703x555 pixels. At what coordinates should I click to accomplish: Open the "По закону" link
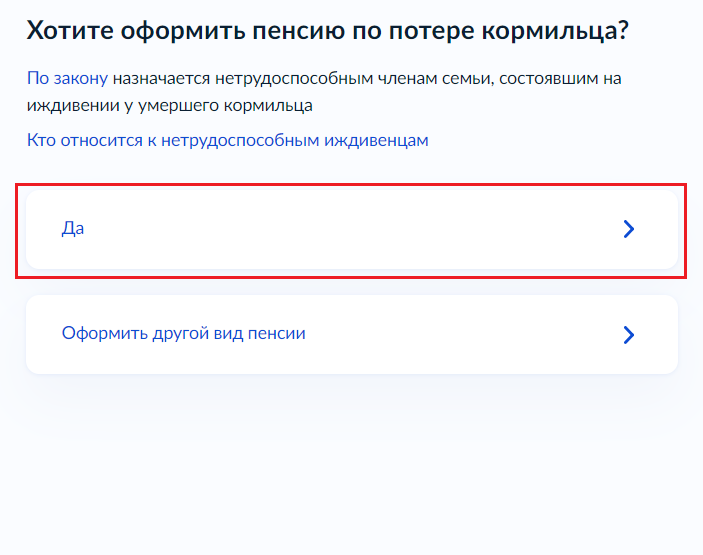(67, 77)
